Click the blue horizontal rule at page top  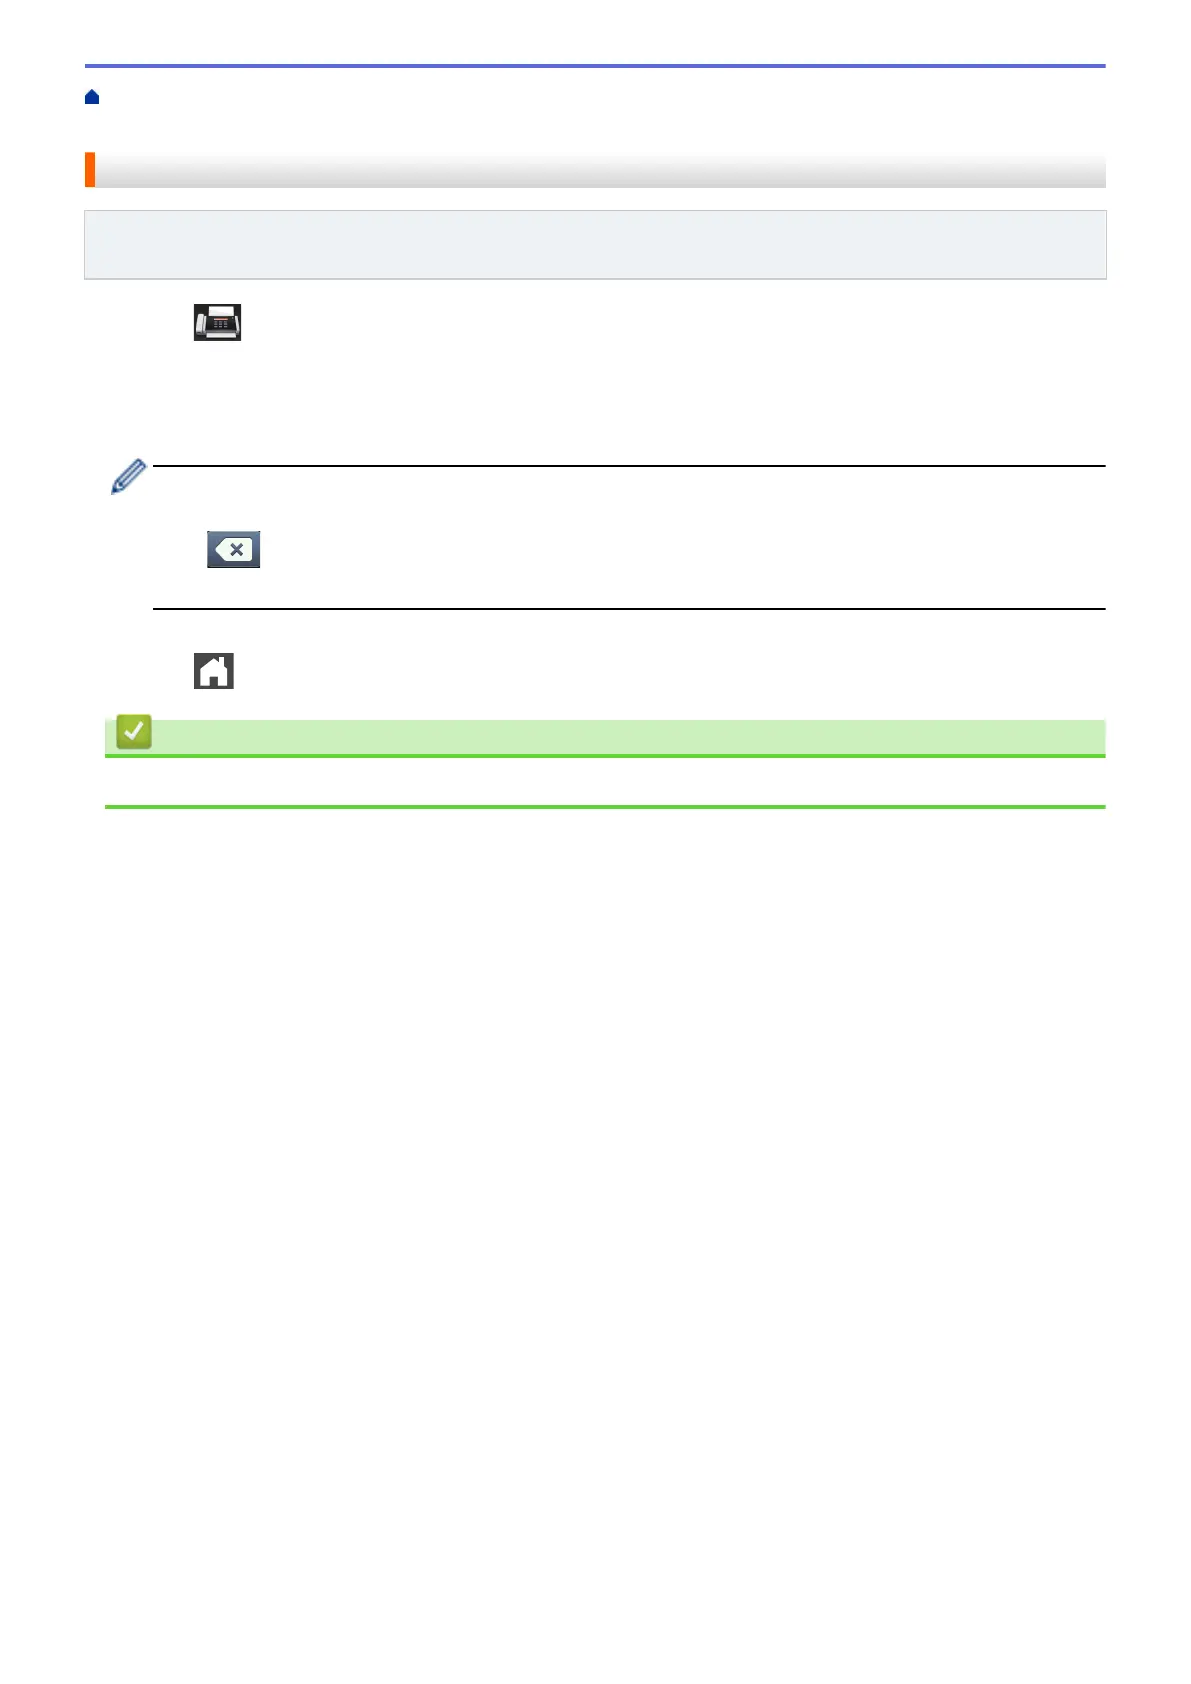pos(595,66)
